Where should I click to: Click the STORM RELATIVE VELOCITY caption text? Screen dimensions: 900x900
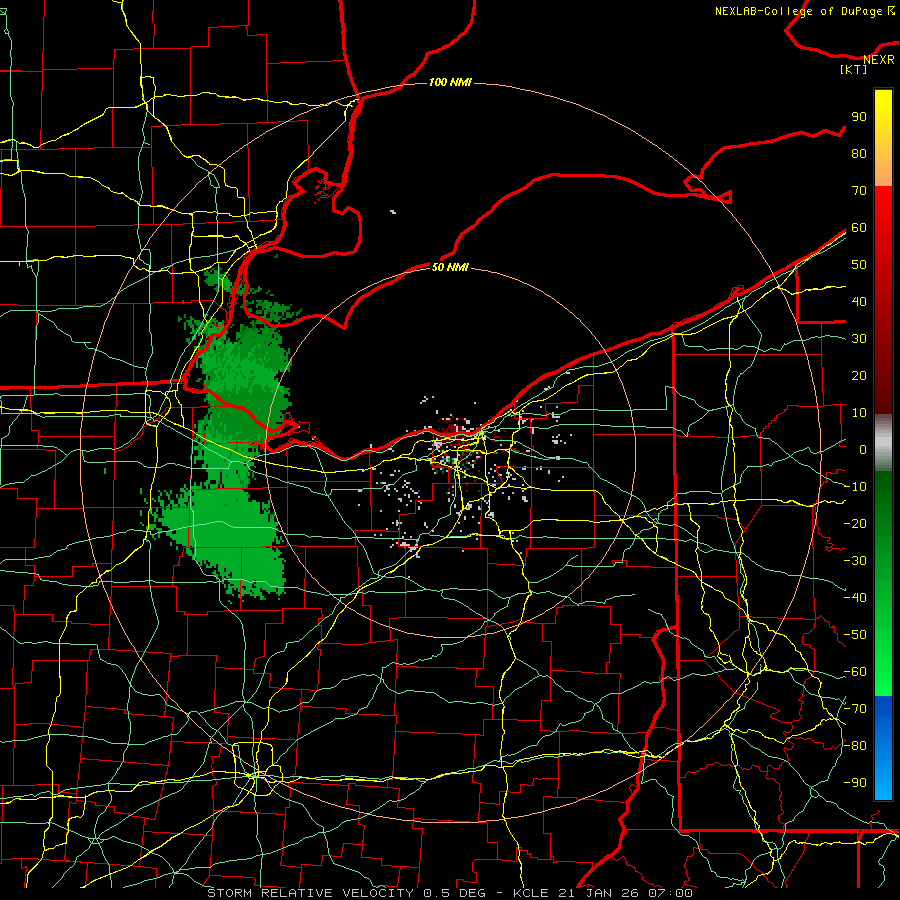tap(313, 893)
